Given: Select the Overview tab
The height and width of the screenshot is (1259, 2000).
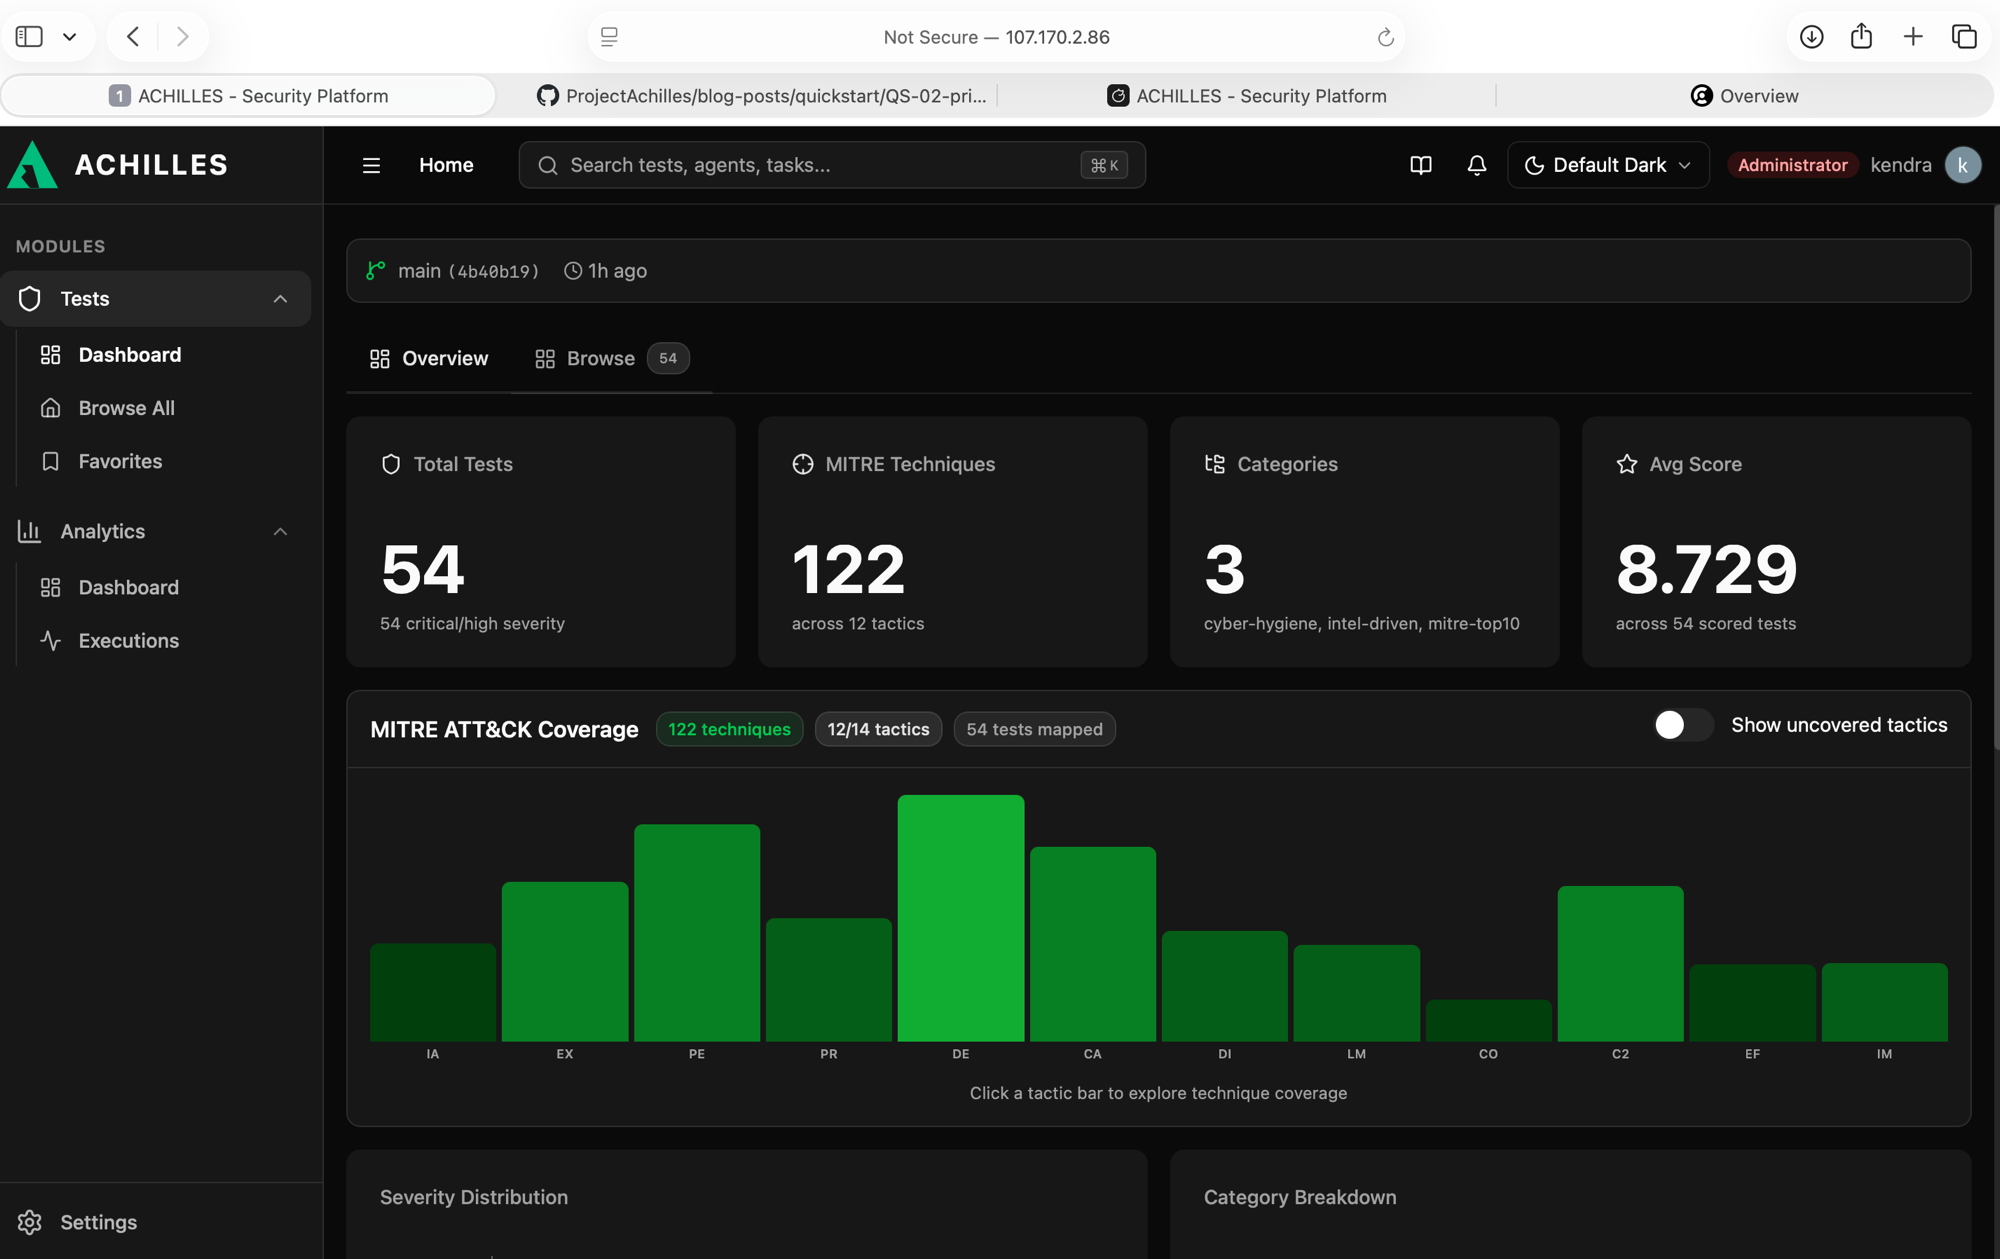Looking at the screenshot, I should [429, 358].
